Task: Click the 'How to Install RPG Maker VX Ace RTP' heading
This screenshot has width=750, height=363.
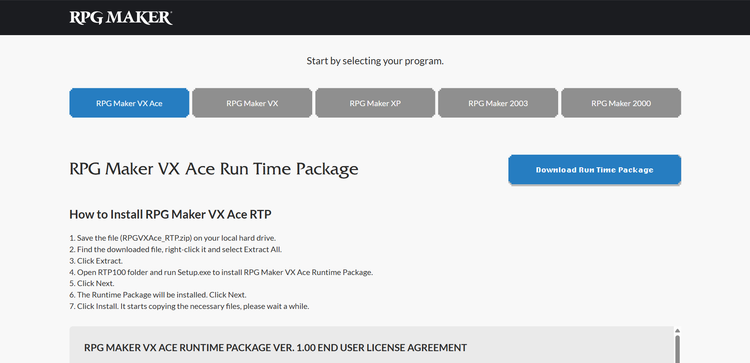Action: pos(170,214)
